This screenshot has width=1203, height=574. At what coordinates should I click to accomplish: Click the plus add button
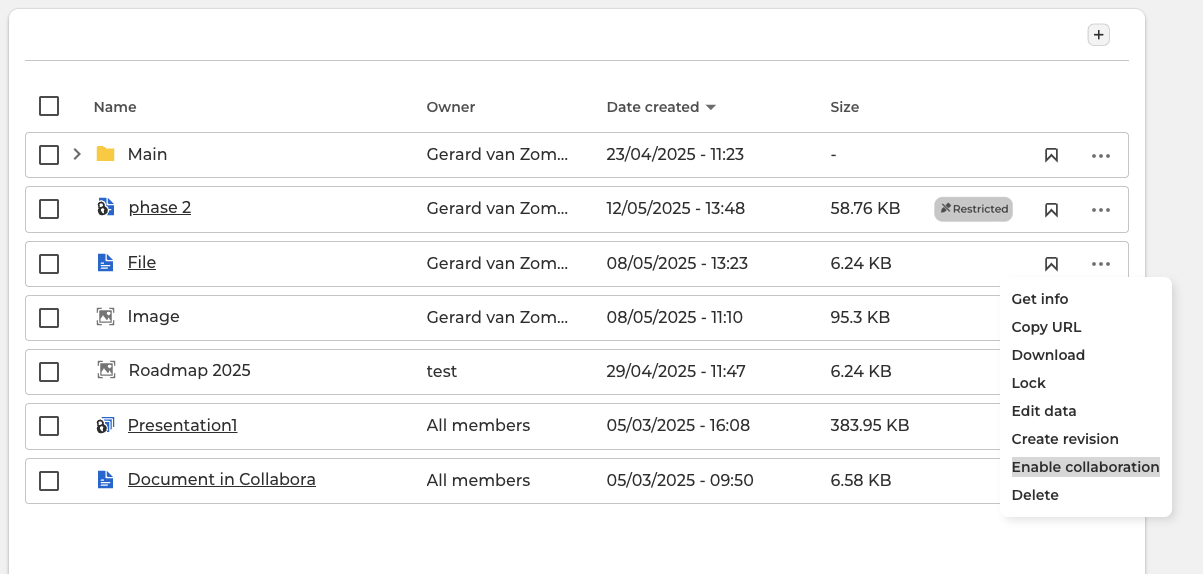tap(1098, 35)
